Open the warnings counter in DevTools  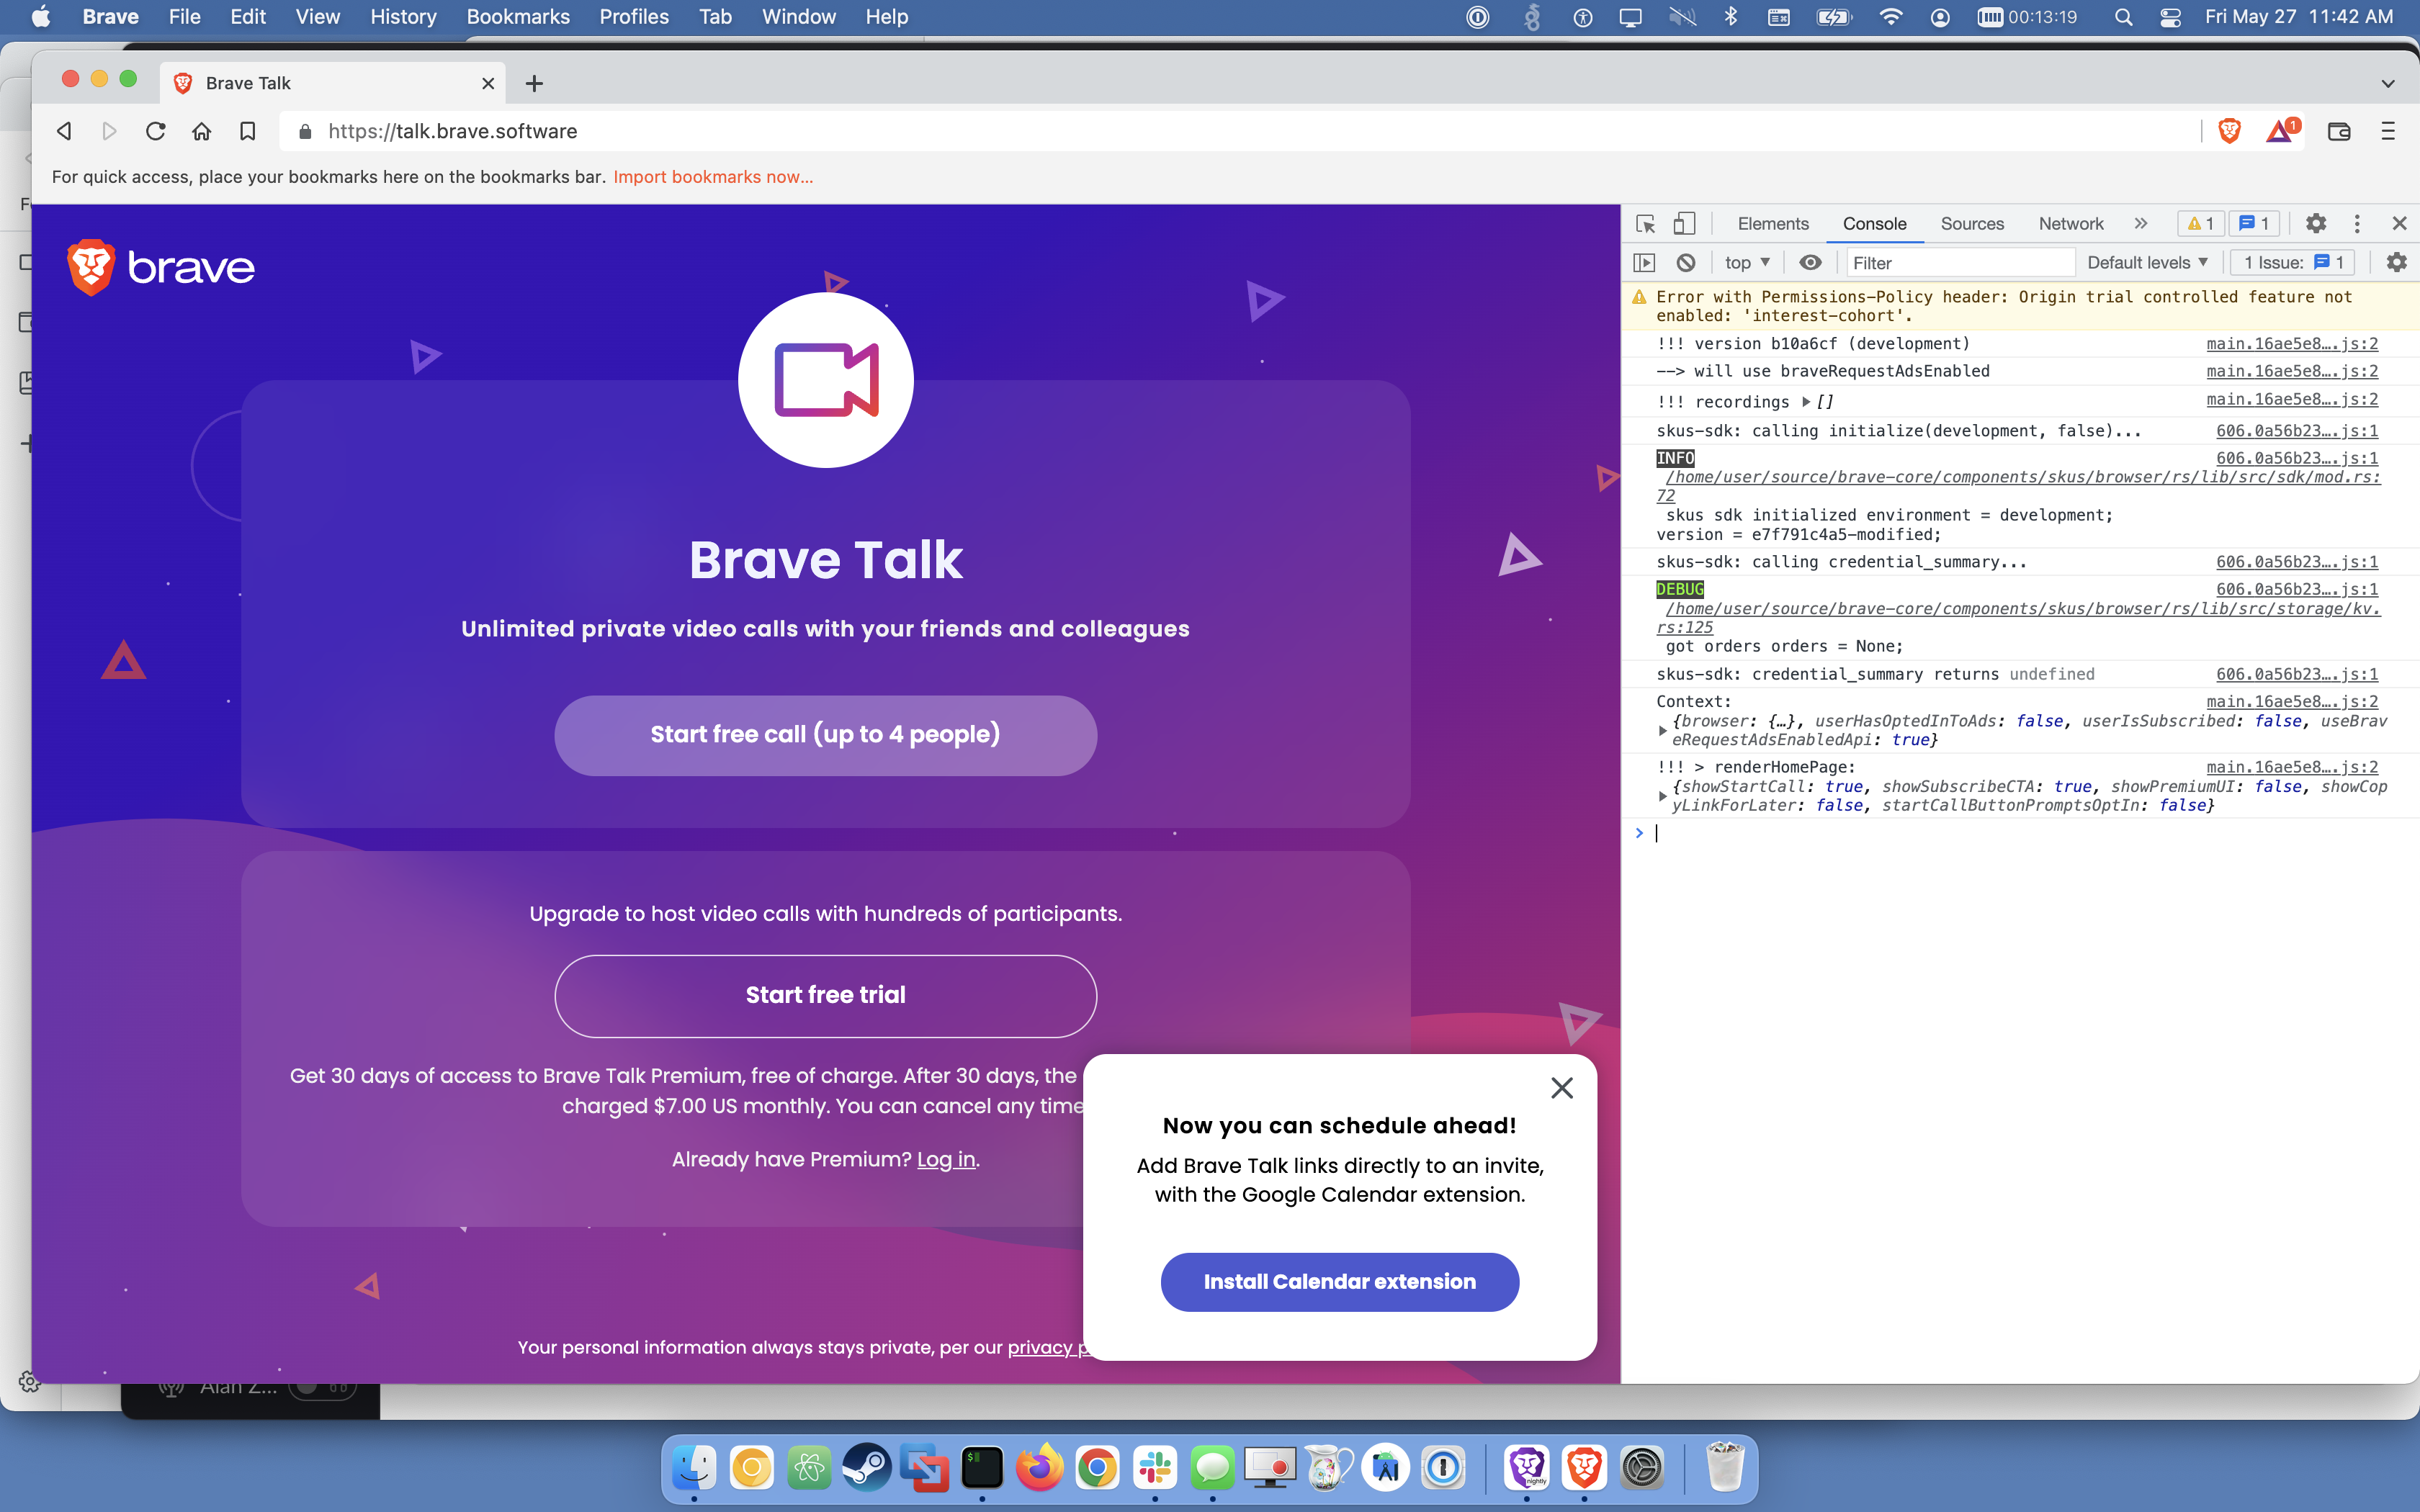click(x=2200, y=223)
